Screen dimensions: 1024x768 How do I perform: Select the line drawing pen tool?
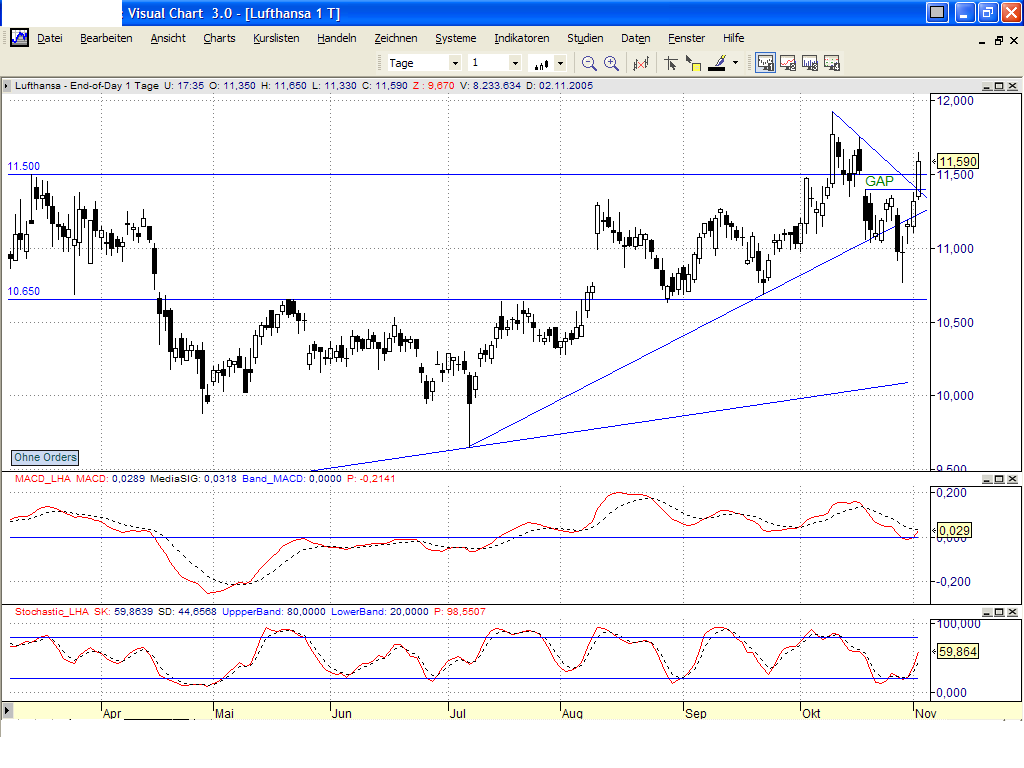(x=716, y=62)
